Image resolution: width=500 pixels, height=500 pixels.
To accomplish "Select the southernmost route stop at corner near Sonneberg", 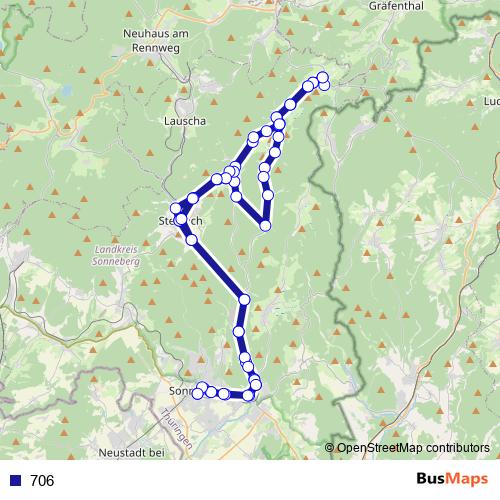I will coord(248,396).
